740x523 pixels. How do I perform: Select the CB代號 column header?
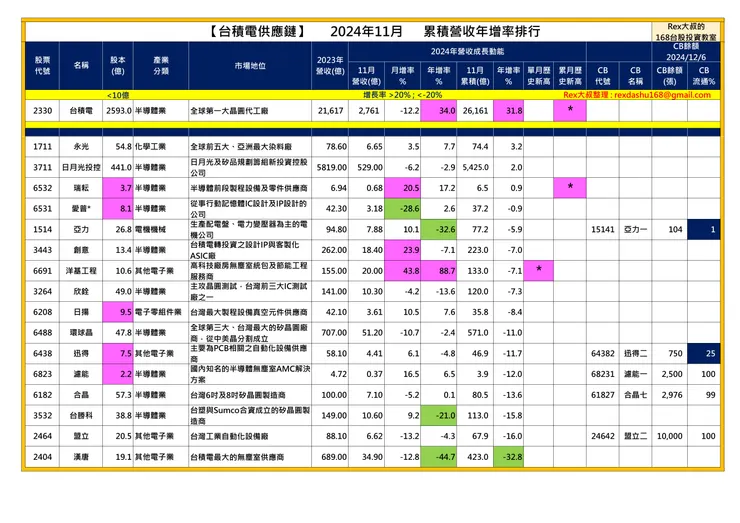click(x=603, y=76)
